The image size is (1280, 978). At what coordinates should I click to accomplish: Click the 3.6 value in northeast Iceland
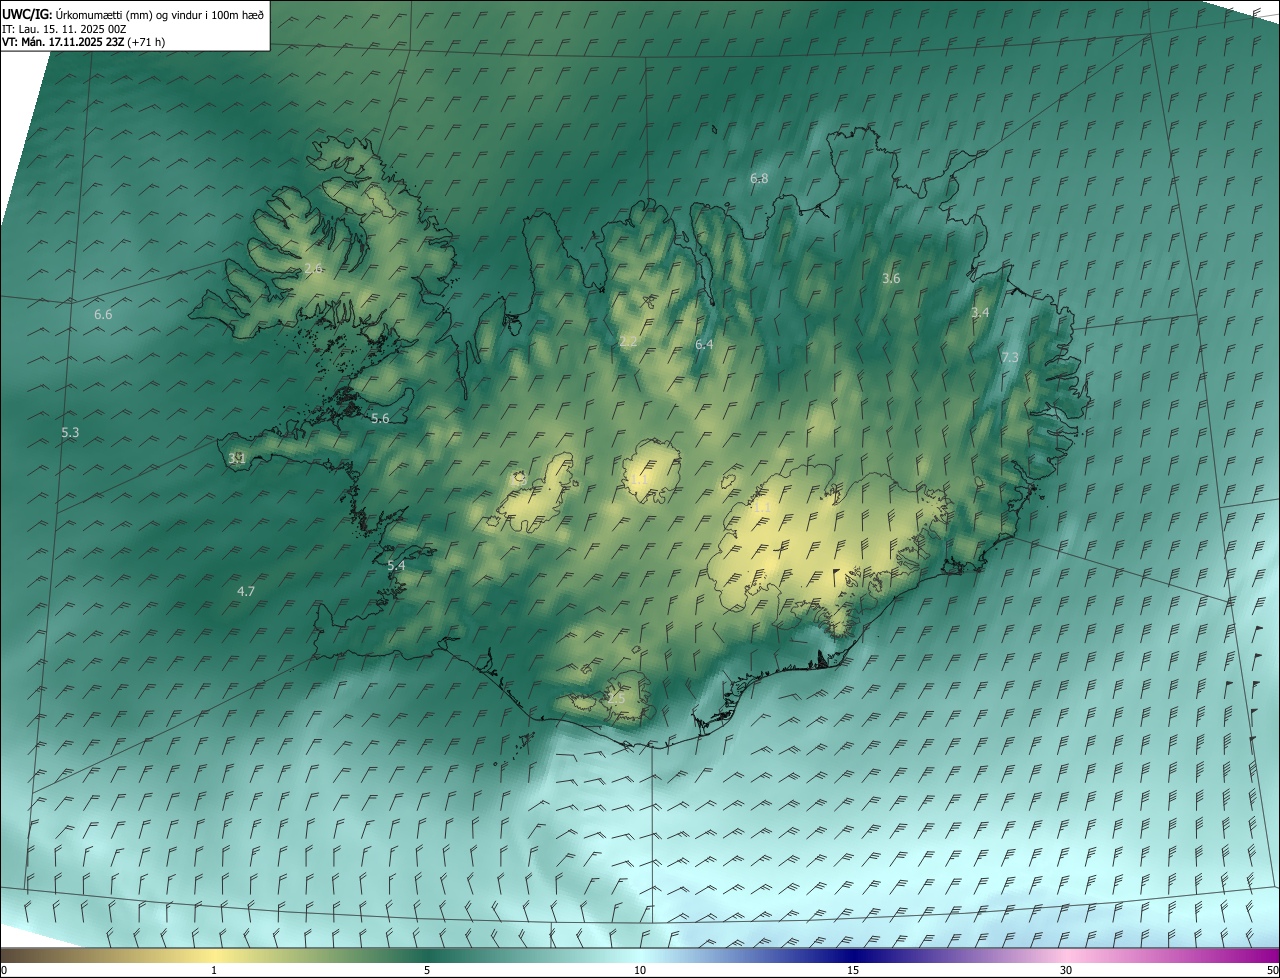(891, 278)
